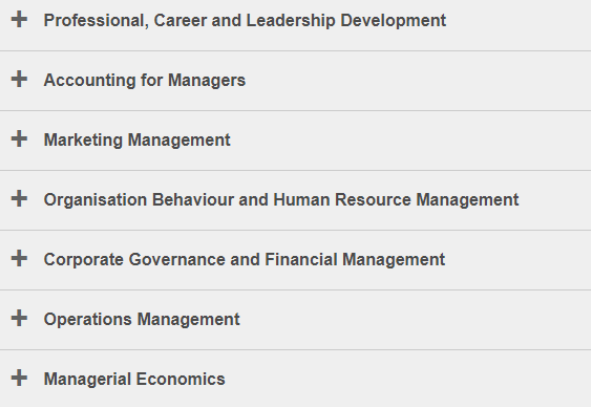Expand the Accounting for Managers heading text

pos(145,80)
